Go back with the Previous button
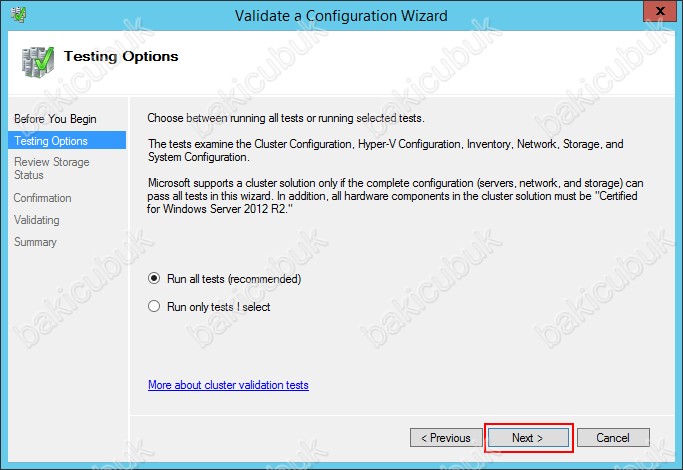 click(x=446, y=437)
